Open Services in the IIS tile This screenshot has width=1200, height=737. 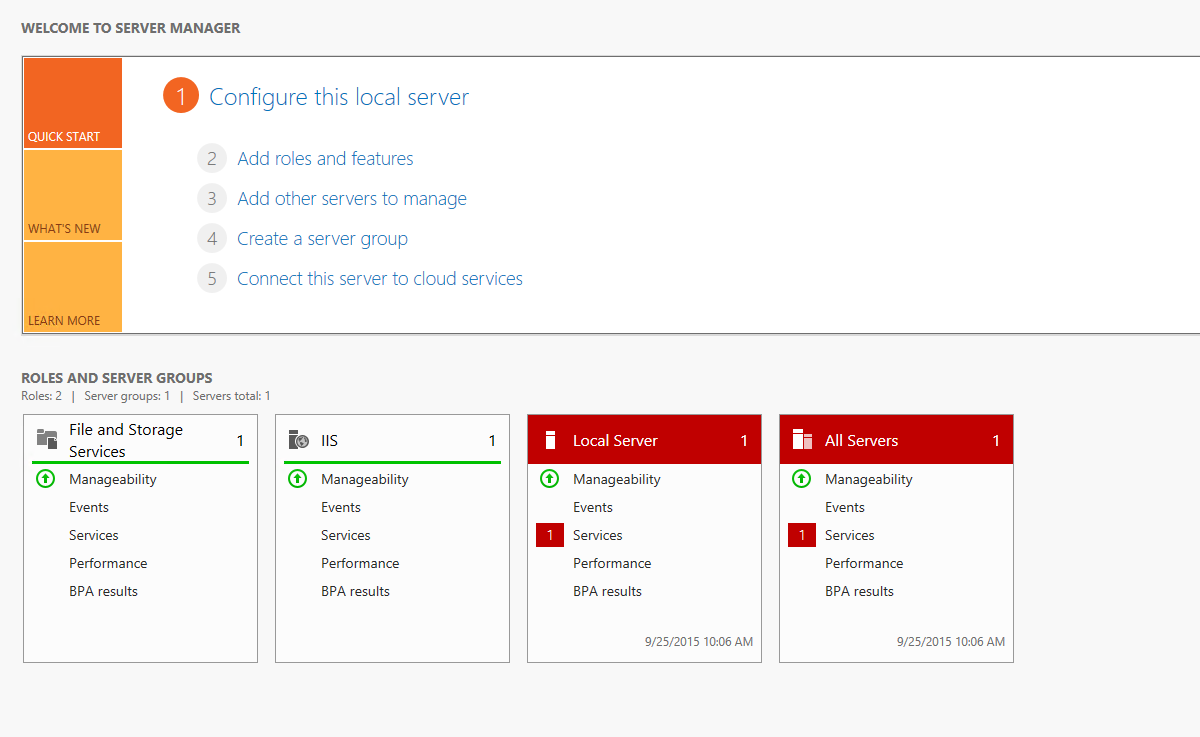[346, 535]
